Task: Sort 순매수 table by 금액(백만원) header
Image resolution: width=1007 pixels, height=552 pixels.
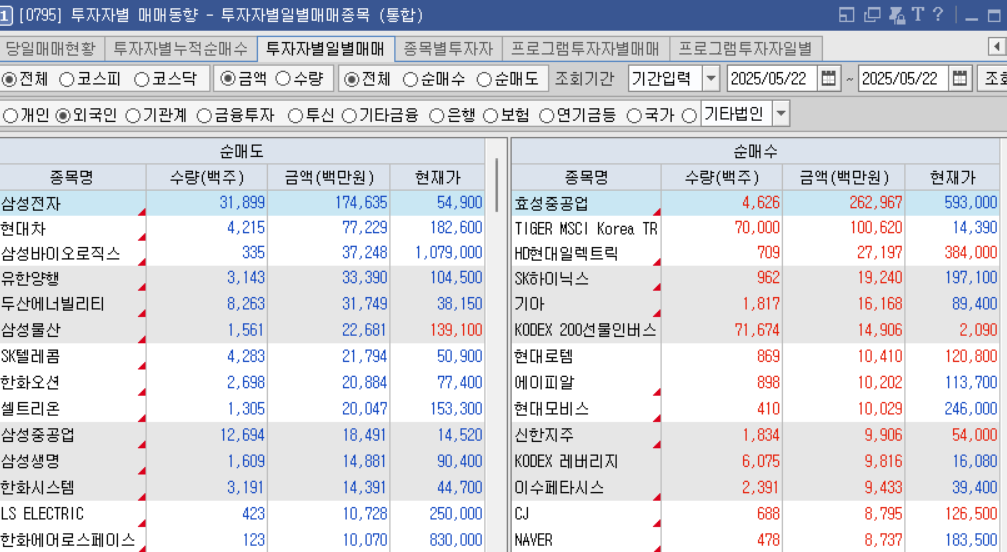Action: 844,177
